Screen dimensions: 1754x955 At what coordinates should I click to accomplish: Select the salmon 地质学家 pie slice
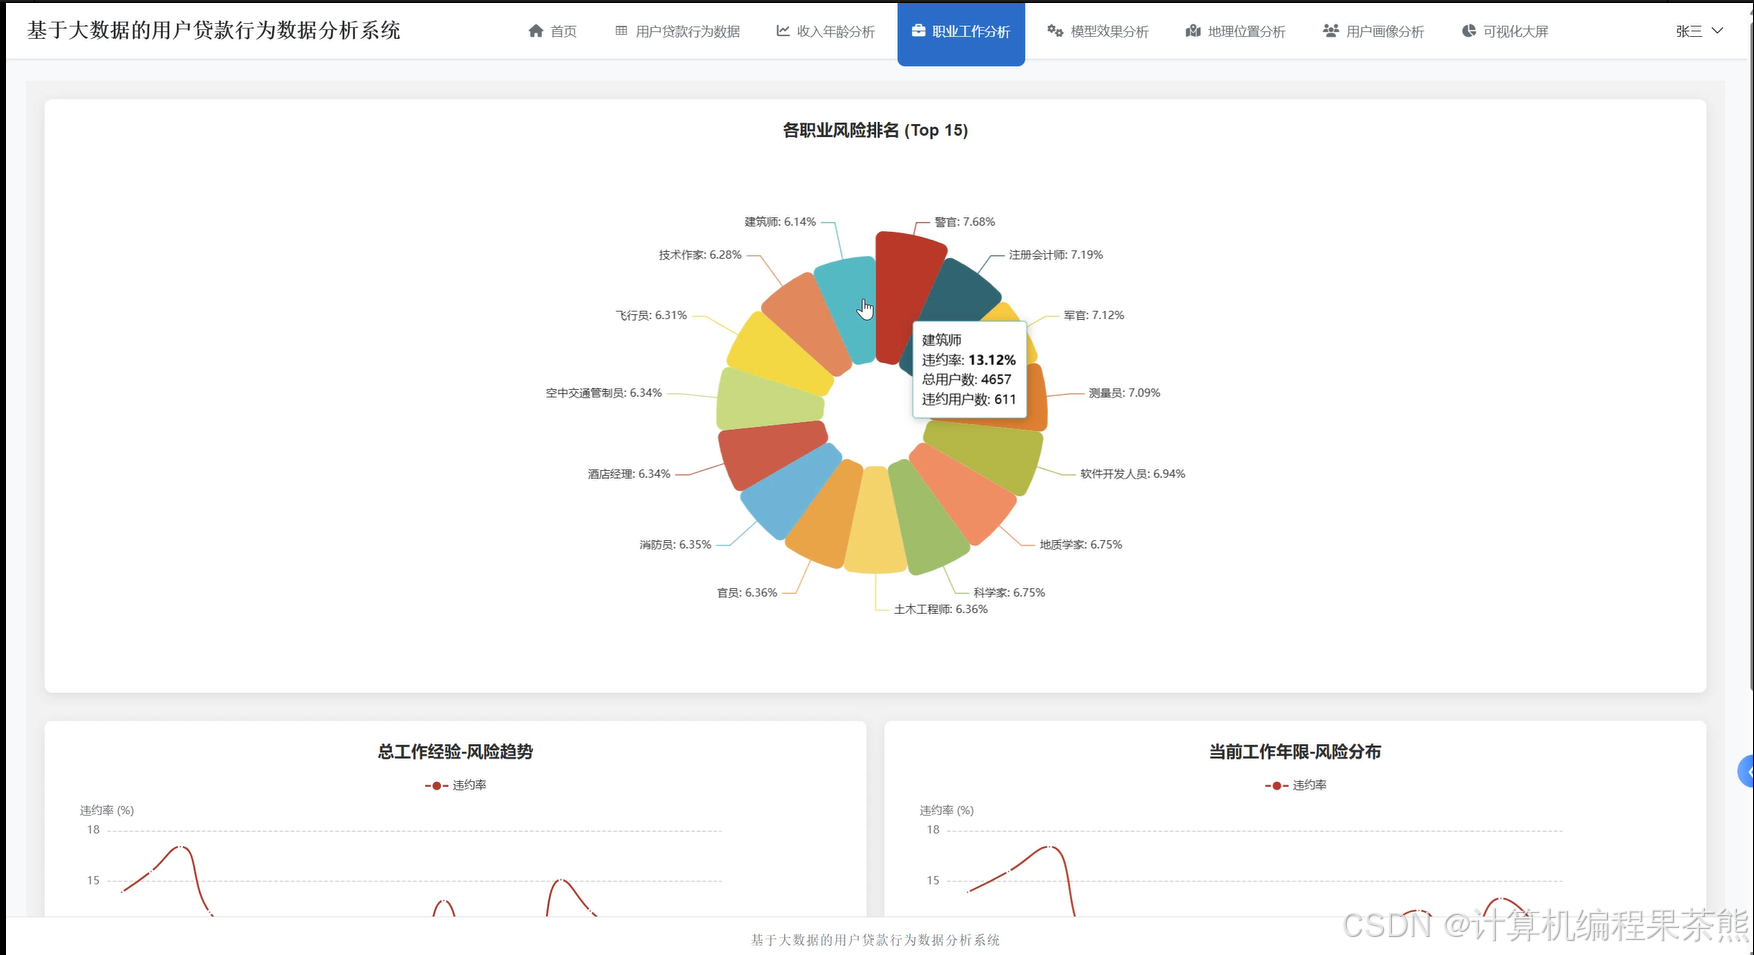tap(963, 494)
